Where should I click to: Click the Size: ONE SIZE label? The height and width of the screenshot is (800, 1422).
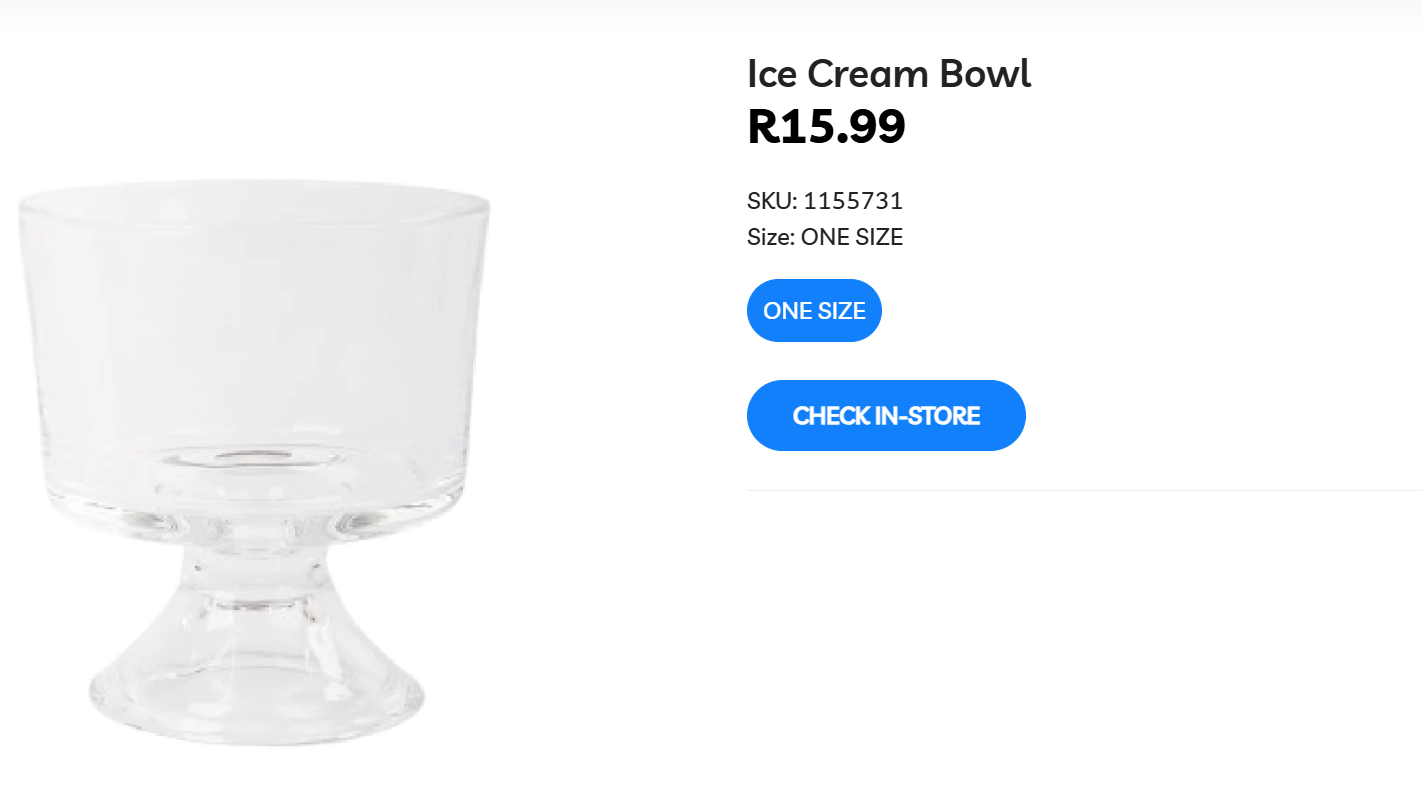tap(824, 237)
